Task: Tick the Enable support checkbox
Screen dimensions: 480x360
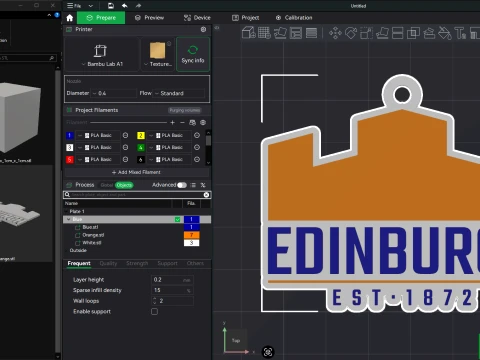Action: [154, 312]
